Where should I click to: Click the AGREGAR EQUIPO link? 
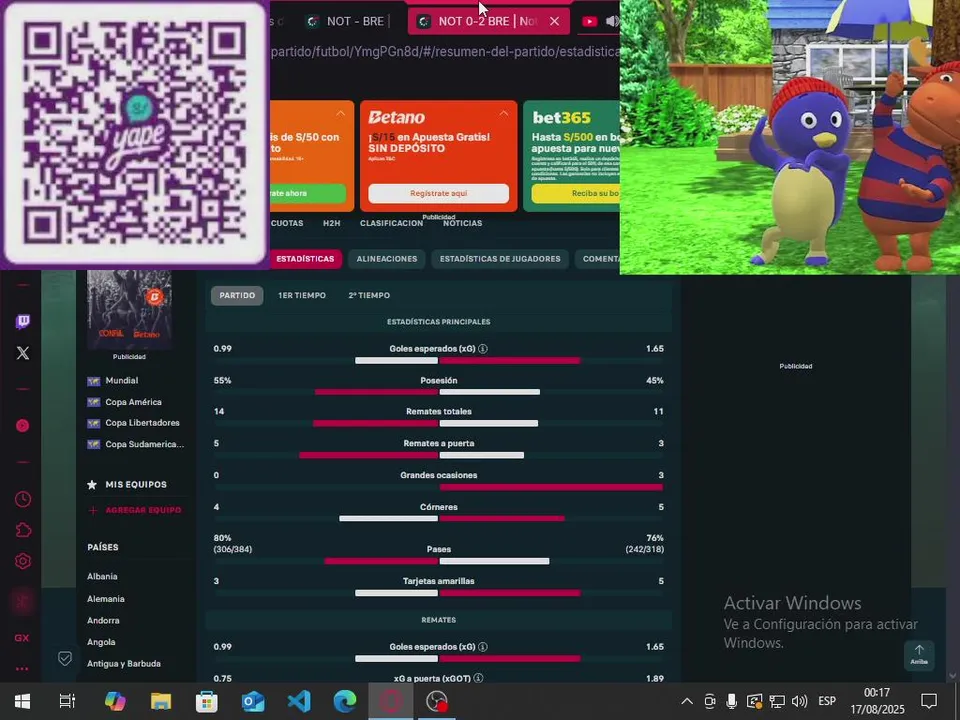[143, 510]
